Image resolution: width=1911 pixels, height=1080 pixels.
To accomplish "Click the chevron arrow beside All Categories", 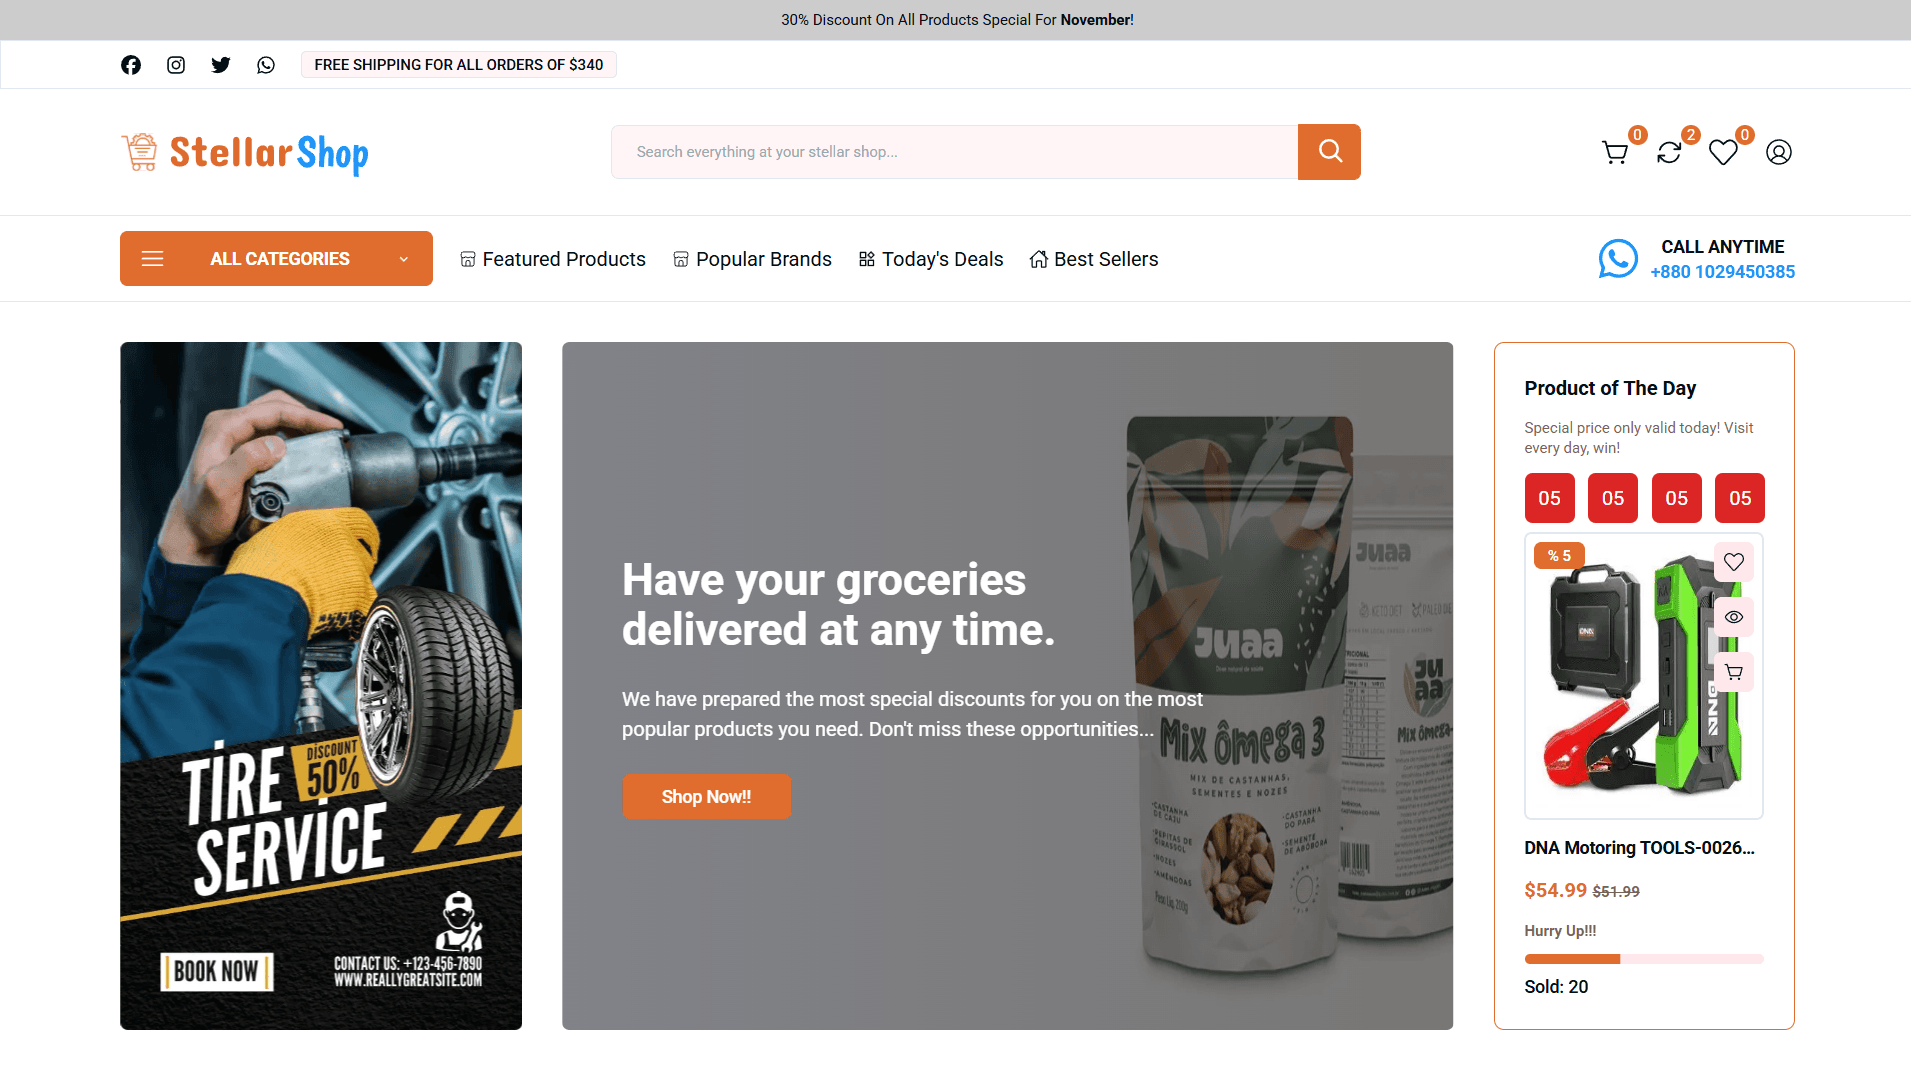I will [x=404, y=259].
